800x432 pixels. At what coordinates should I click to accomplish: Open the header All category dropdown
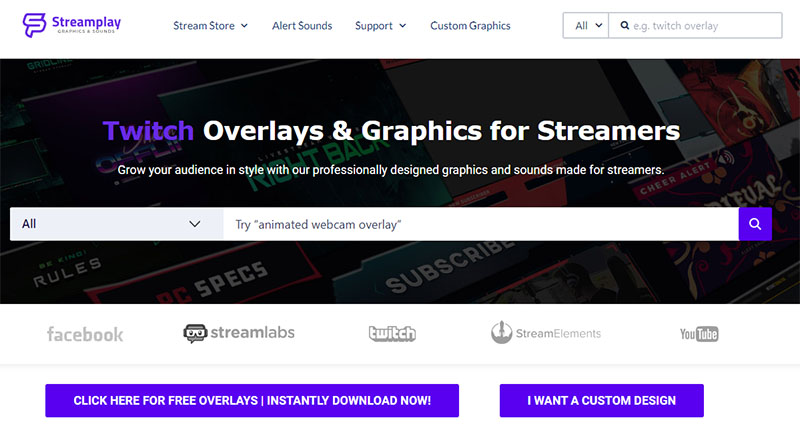pos(586,26)
